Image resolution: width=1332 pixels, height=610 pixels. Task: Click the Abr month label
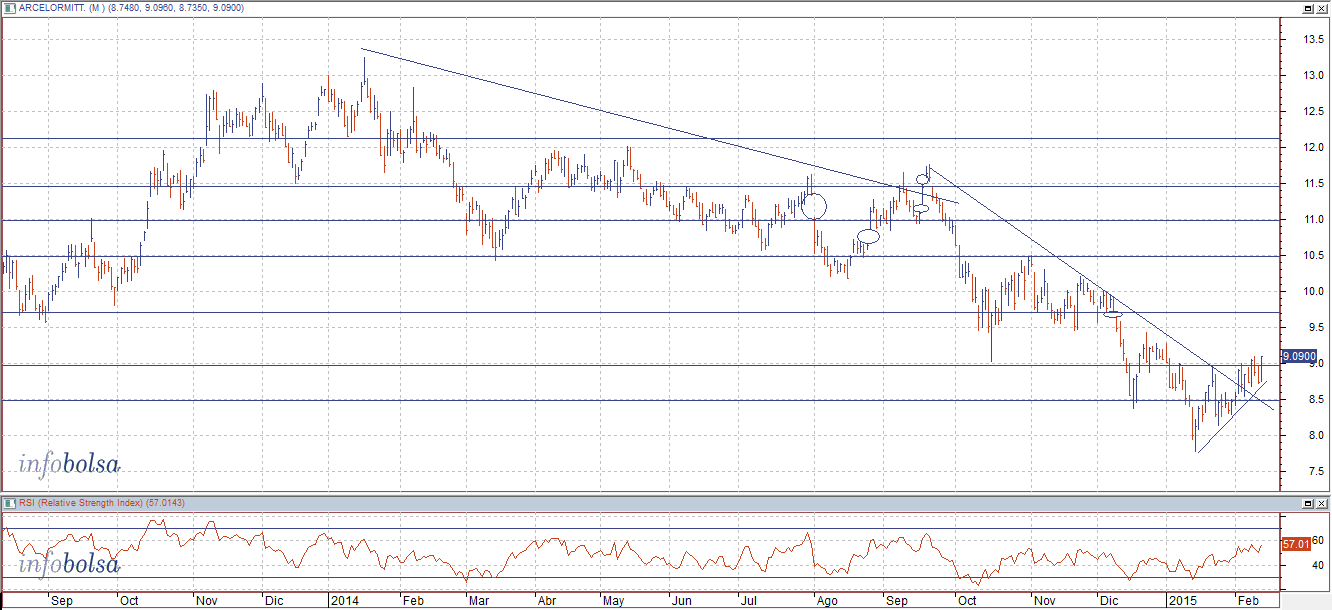point(547,602)
